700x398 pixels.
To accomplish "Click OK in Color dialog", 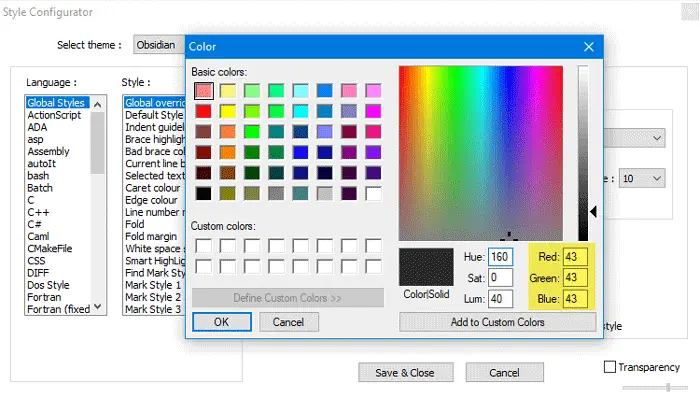I will 222,322.
